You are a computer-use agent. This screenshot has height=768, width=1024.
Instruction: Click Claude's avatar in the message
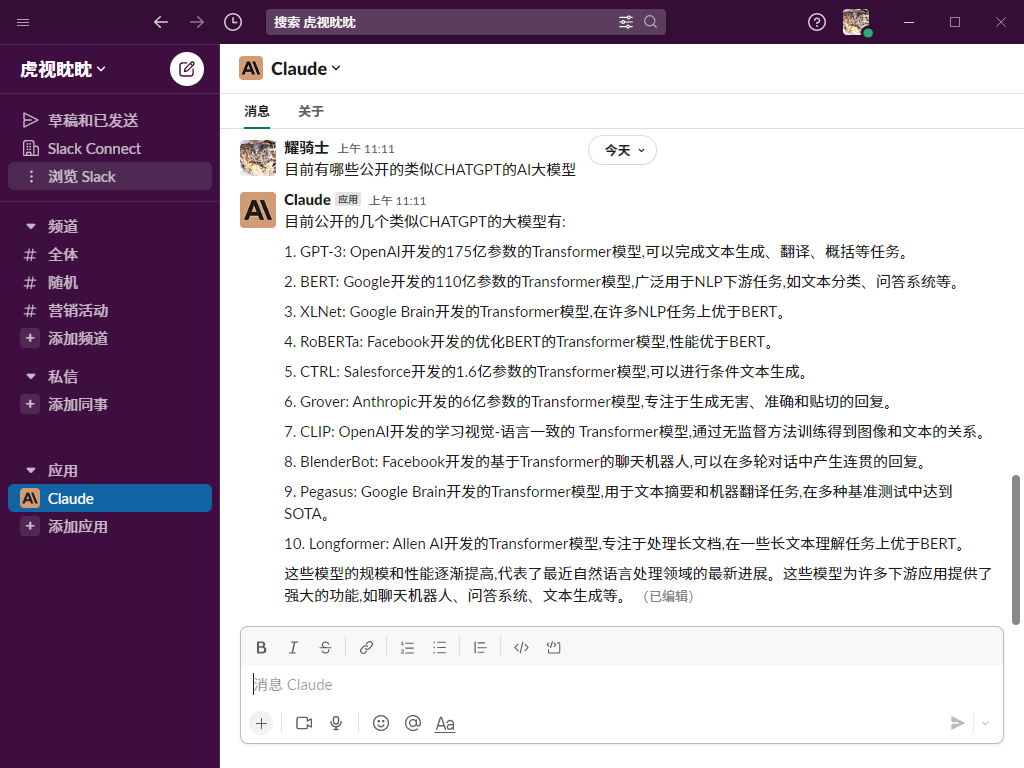tap(258, 210)
